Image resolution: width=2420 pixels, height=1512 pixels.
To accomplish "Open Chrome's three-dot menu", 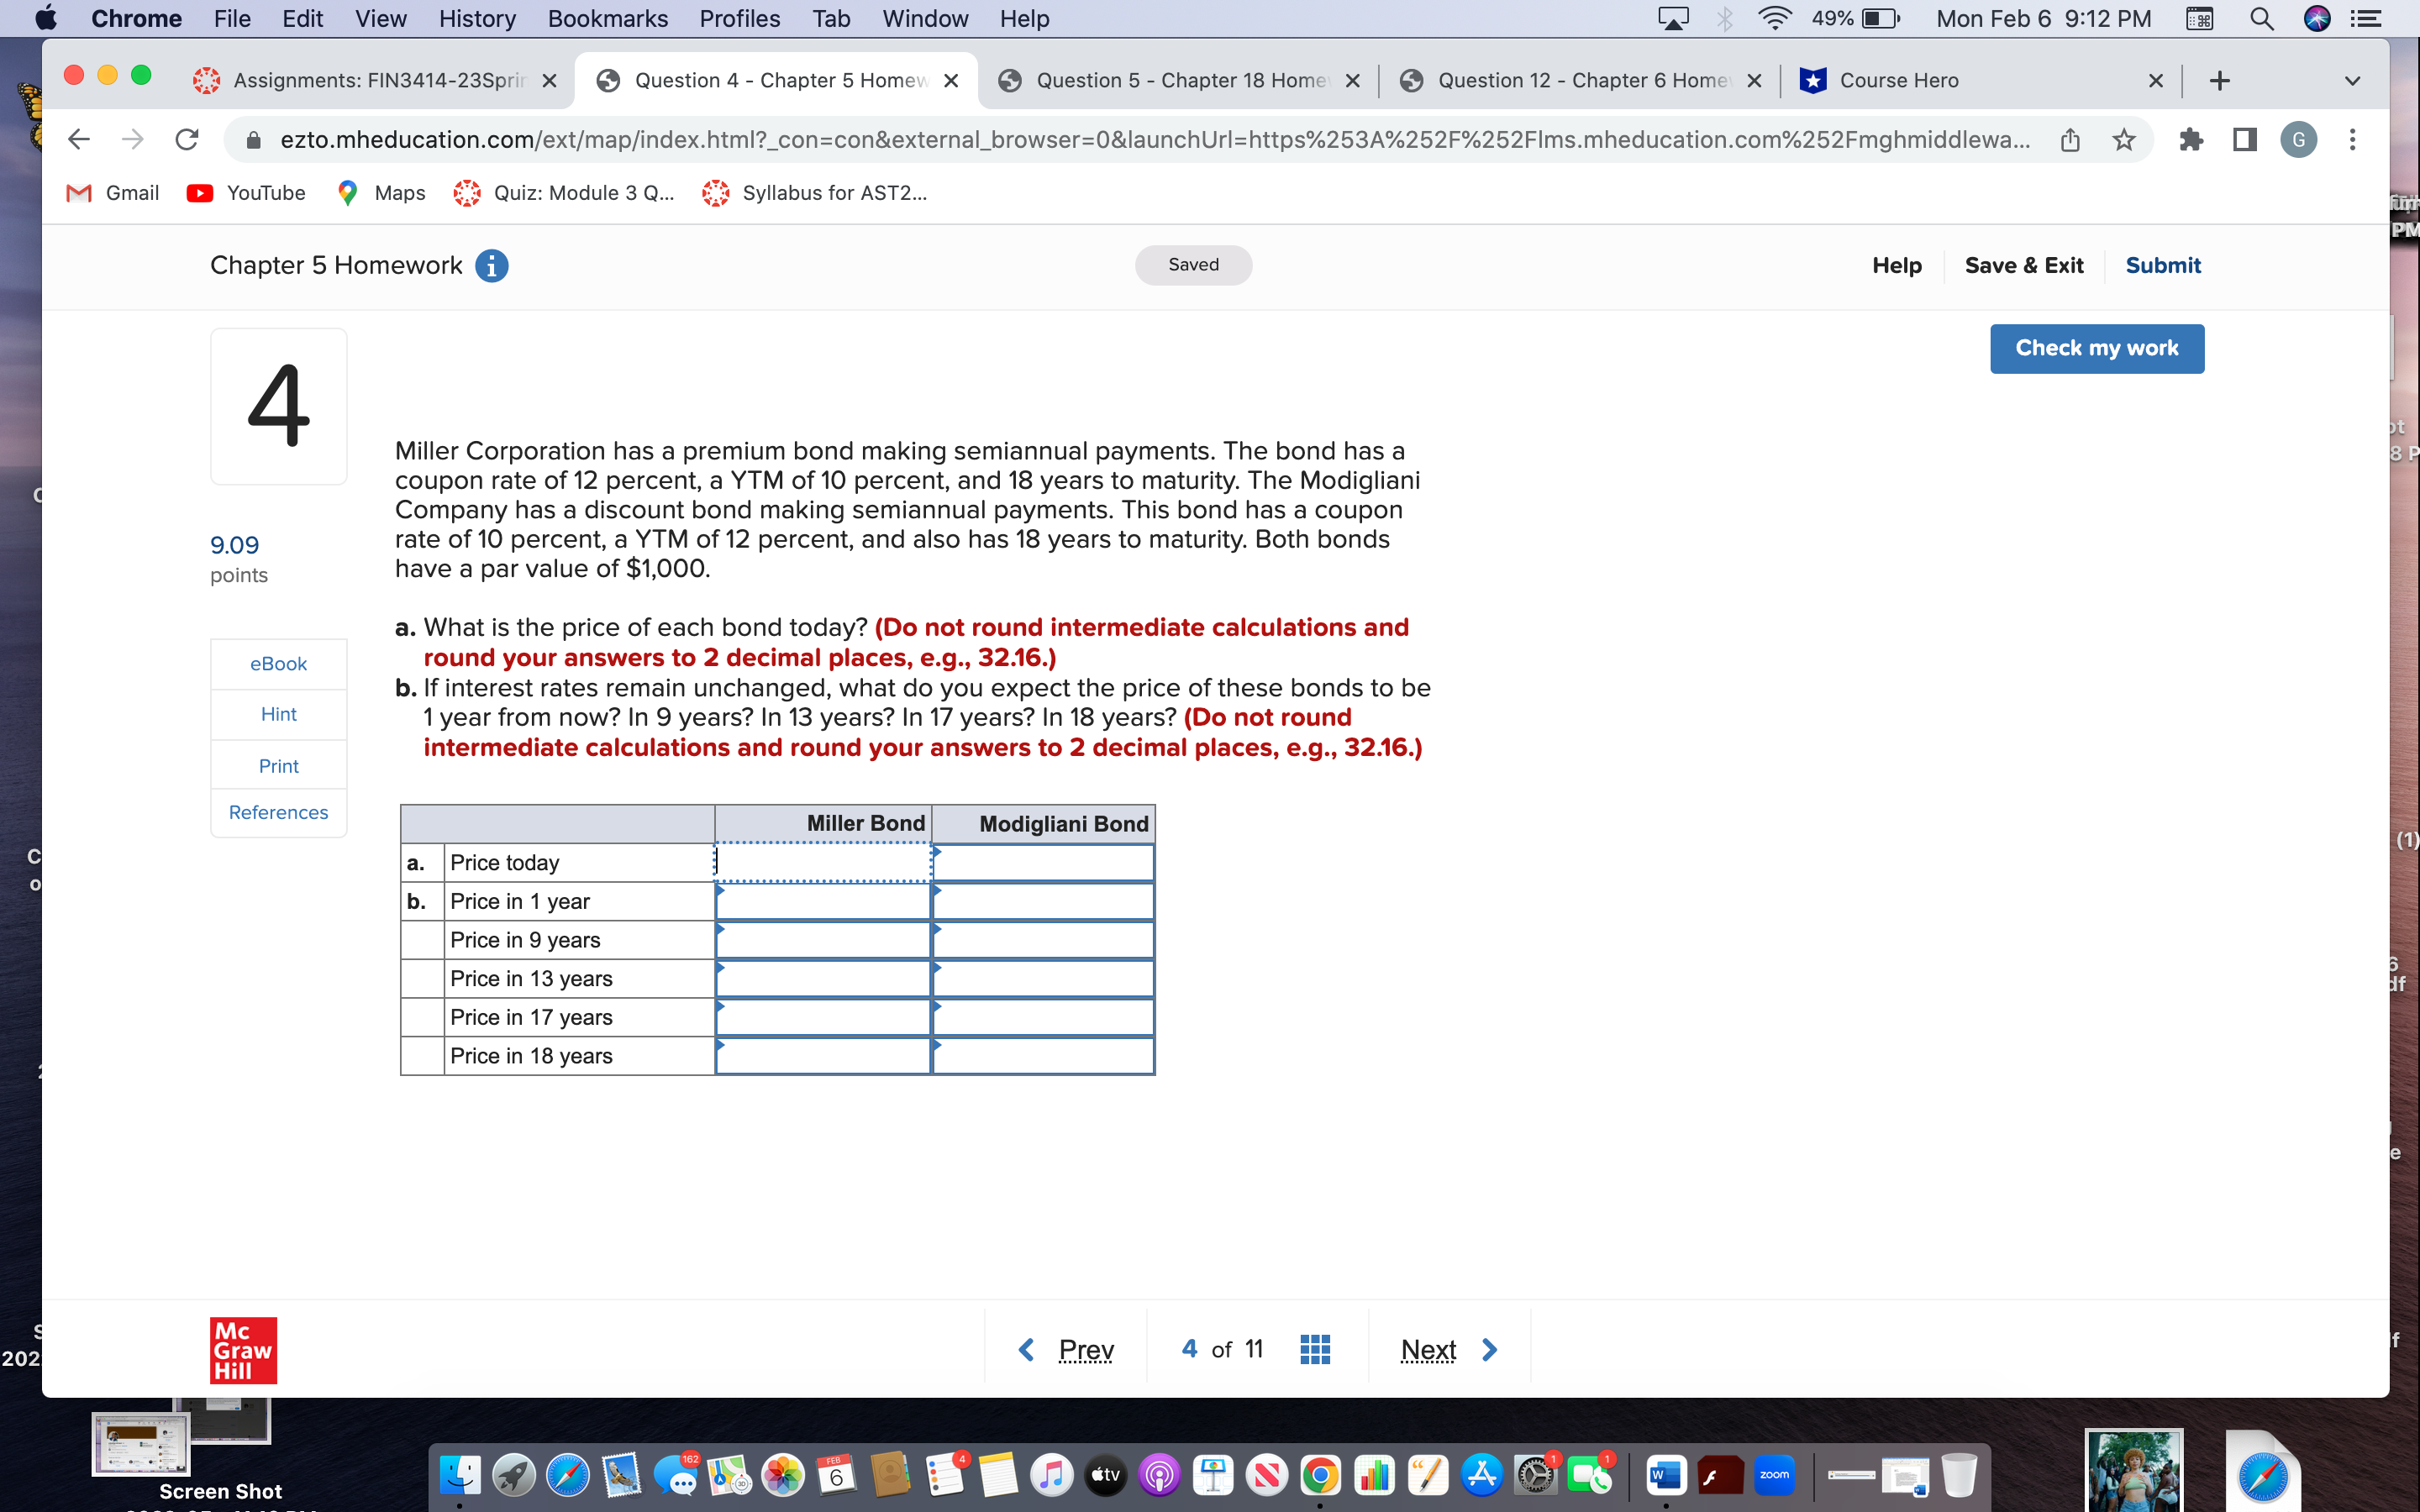I will pos(2353,139).
